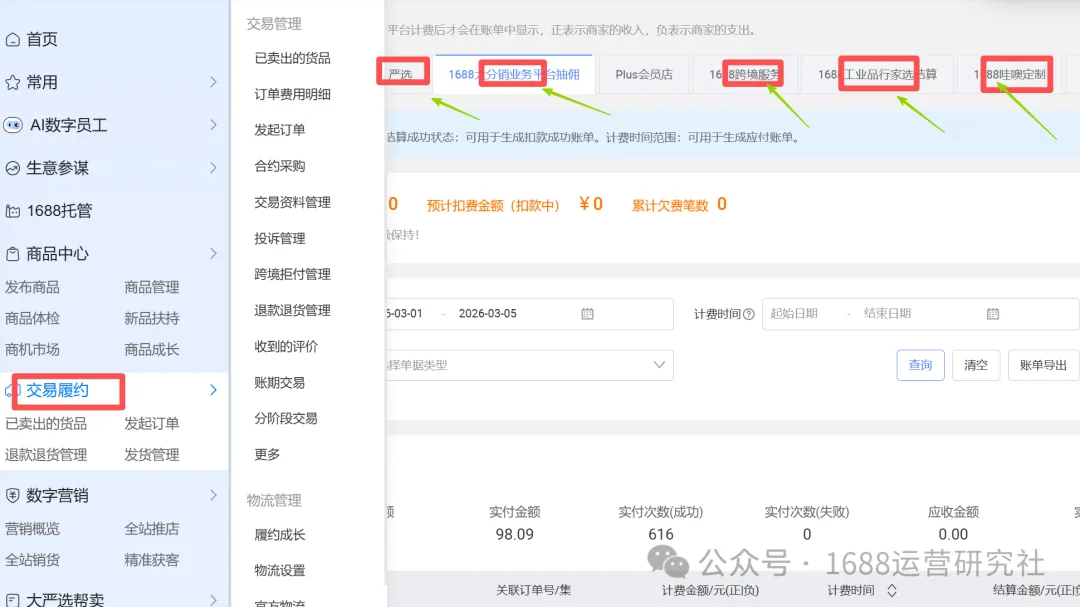
Task: Click the AI数字员工 robot icon
Action: (x=13, y=125)
